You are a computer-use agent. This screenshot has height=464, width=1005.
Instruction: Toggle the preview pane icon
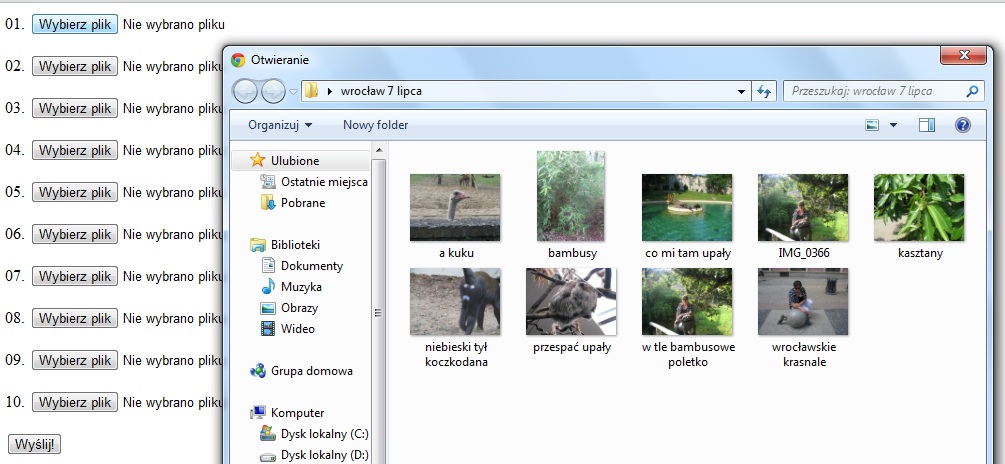click(926, 125)
